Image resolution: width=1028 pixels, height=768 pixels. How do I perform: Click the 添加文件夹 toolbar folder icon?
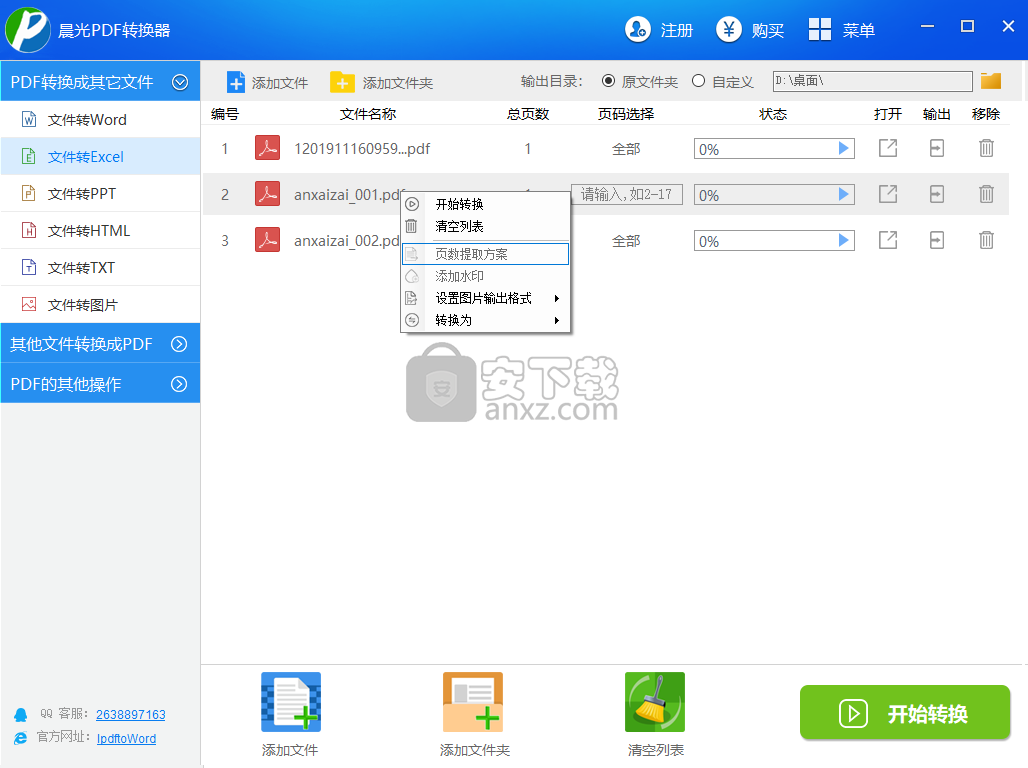(342, 83)
